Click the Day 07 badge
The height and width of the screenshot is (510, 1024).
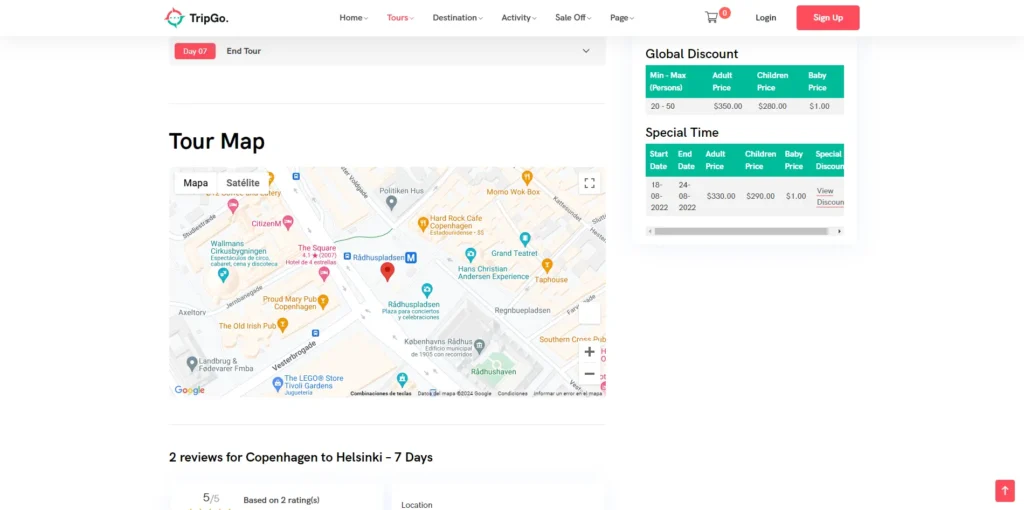pos(195,51)
